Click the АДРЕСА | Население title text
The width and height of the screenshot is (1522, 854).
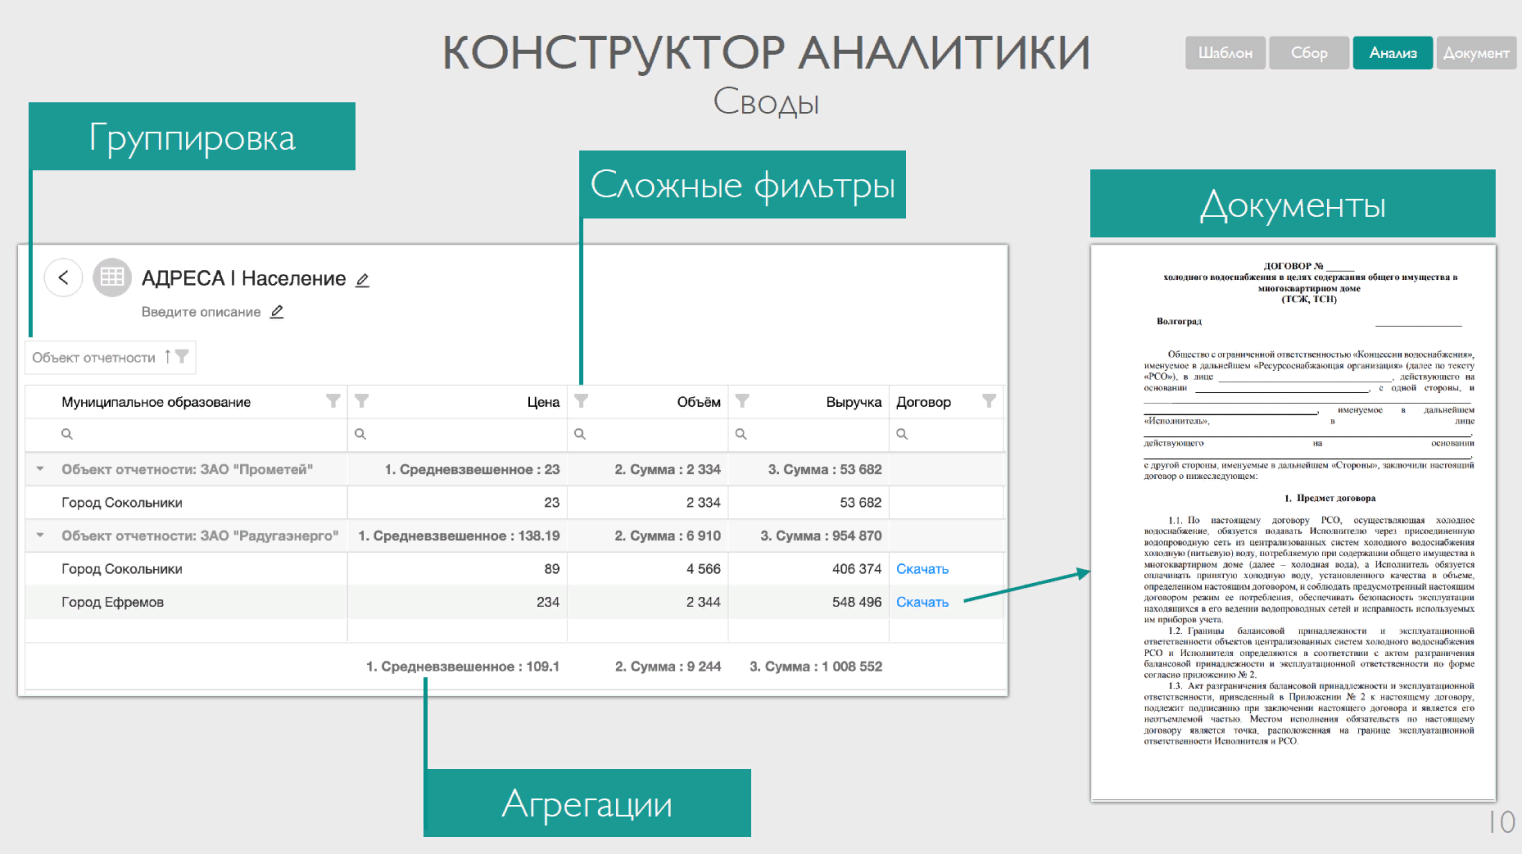tap(244, 279)
